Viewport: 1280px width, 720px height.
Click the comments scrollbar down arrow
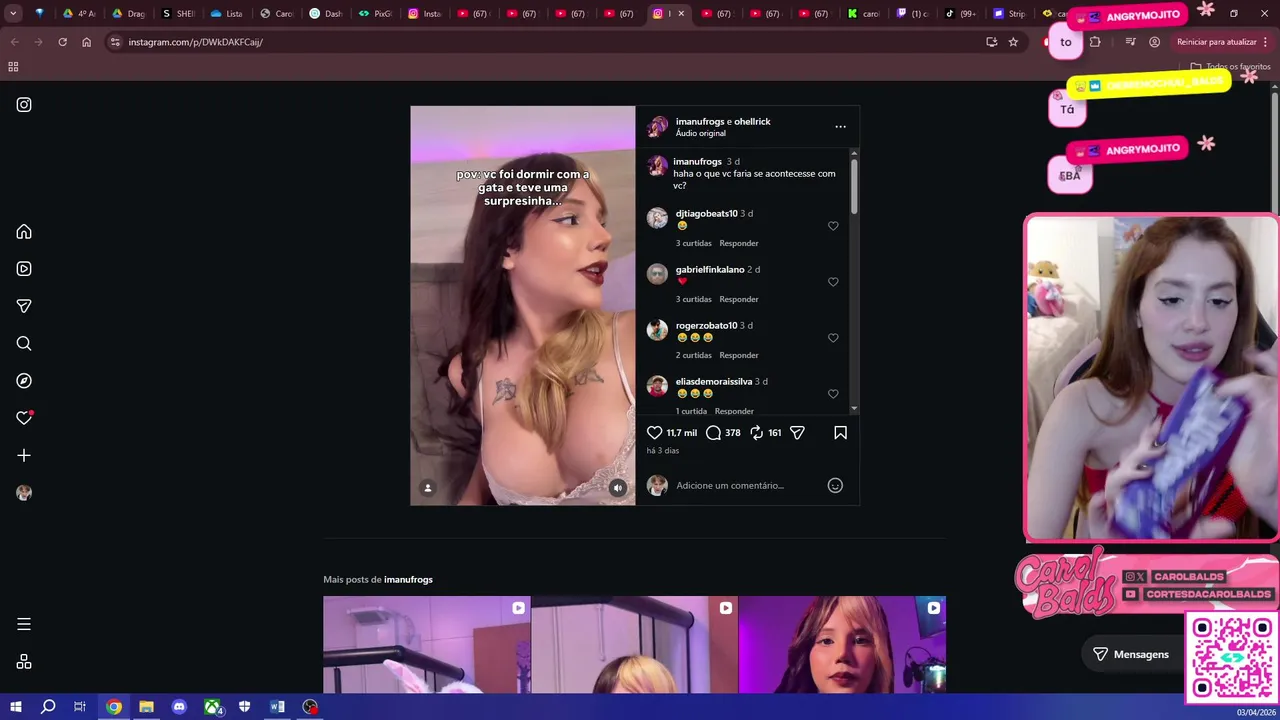tap(854, 409)
